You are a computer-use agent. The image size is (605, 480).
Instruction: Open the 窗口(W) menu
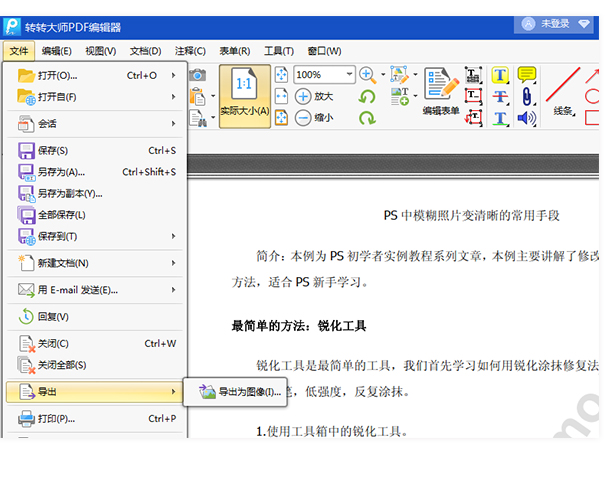(x=324, y=51)
